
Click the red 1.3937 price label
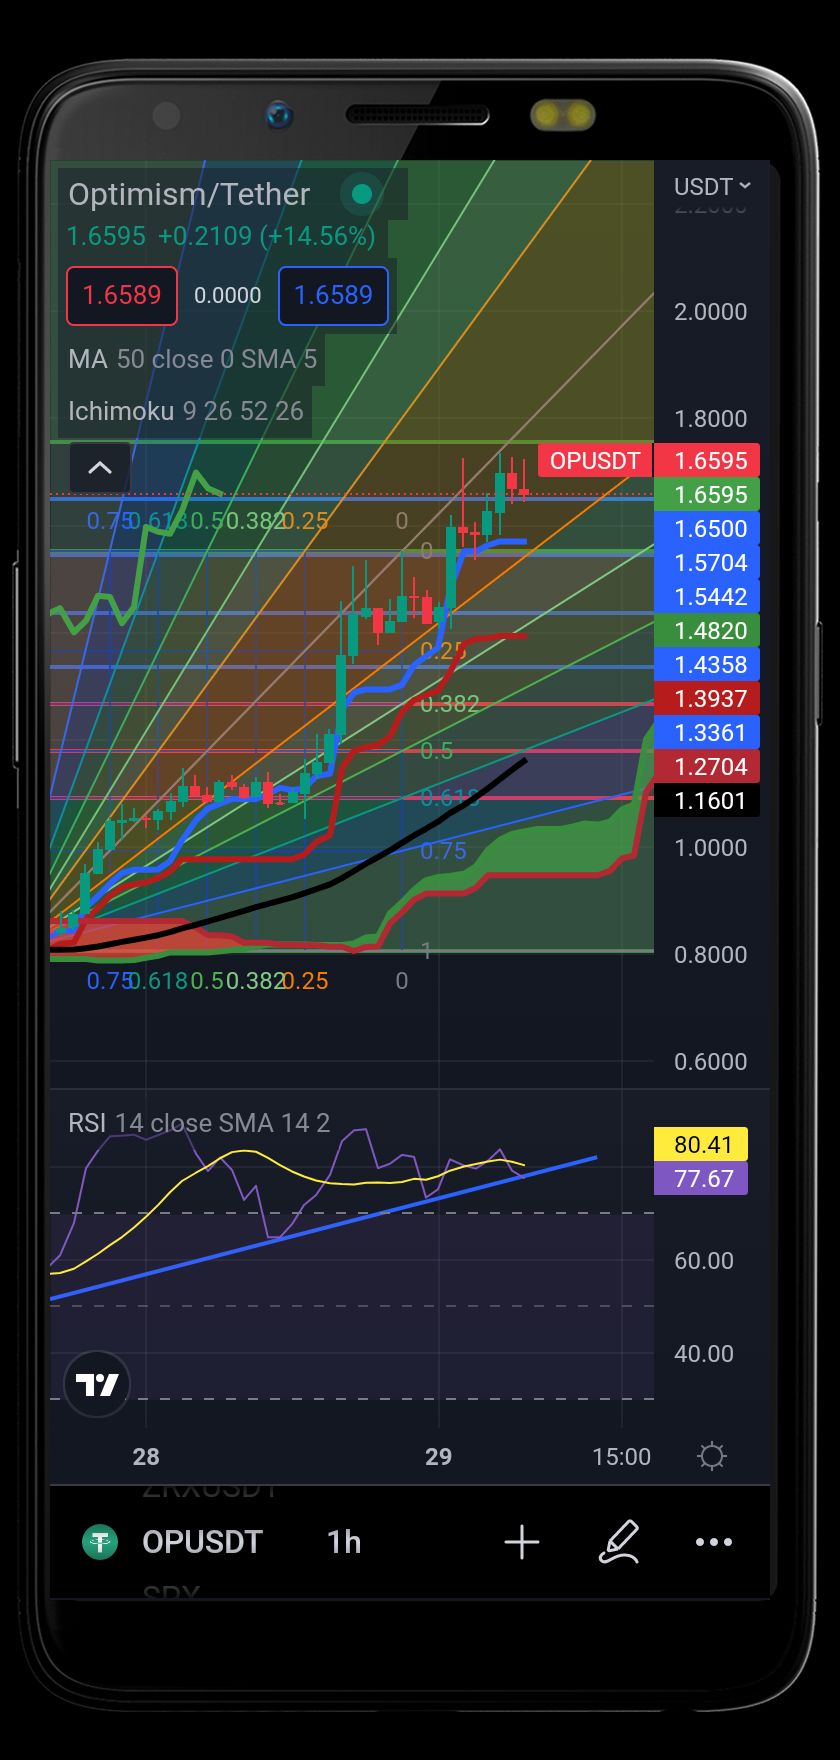tap(707, 698)
